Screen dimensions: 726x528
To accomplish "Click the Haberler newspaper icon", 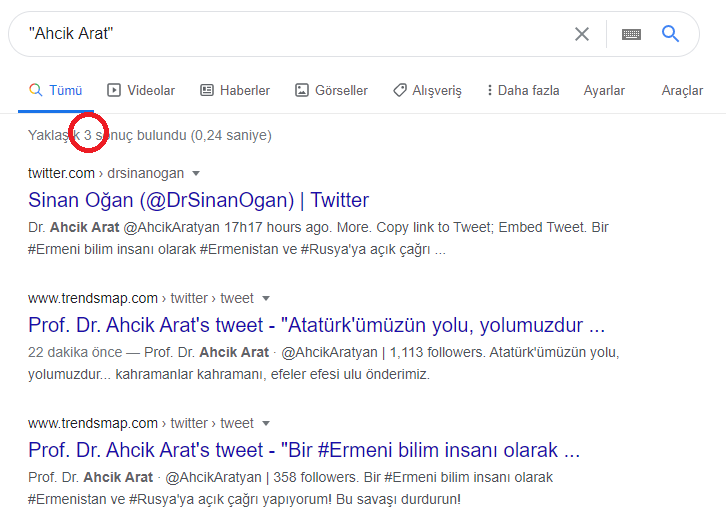I will (207, 90).
